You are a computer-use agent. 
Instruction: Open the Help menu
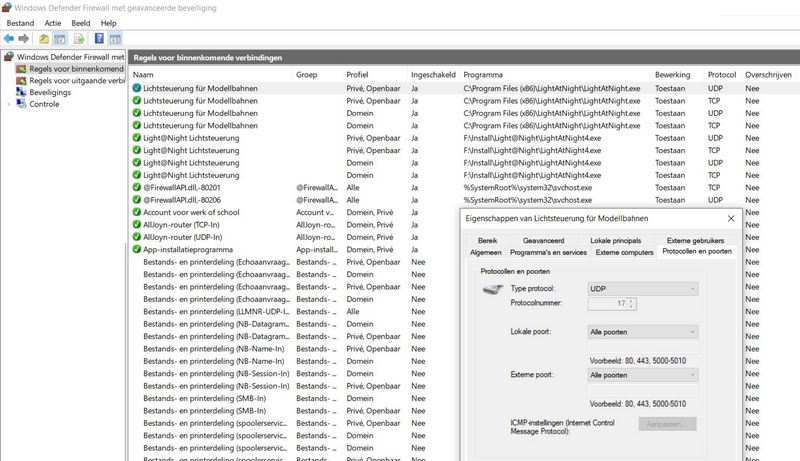[108, 23]
